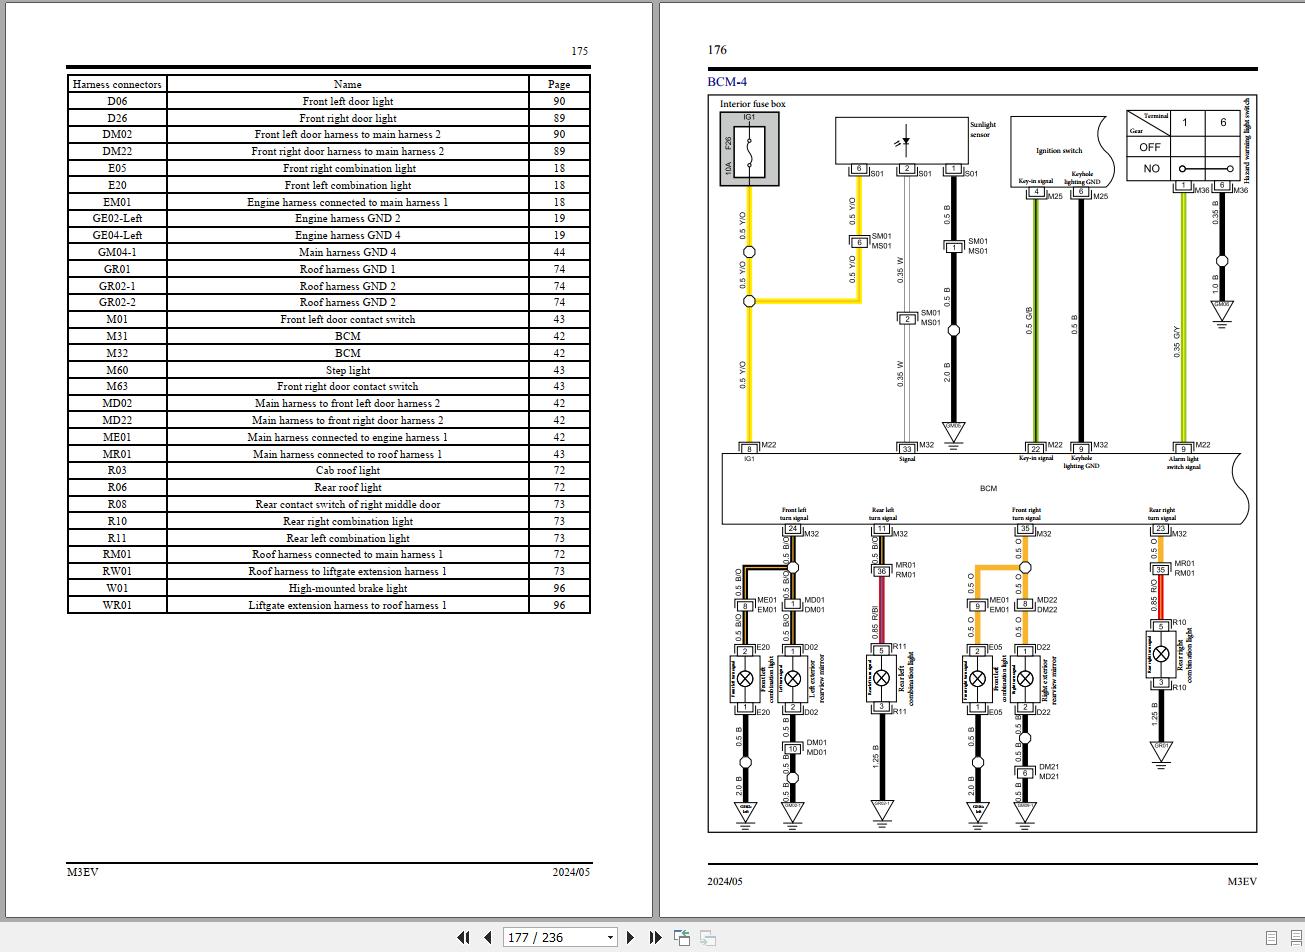Click the 2024/05 date on right page

[726, 881]
